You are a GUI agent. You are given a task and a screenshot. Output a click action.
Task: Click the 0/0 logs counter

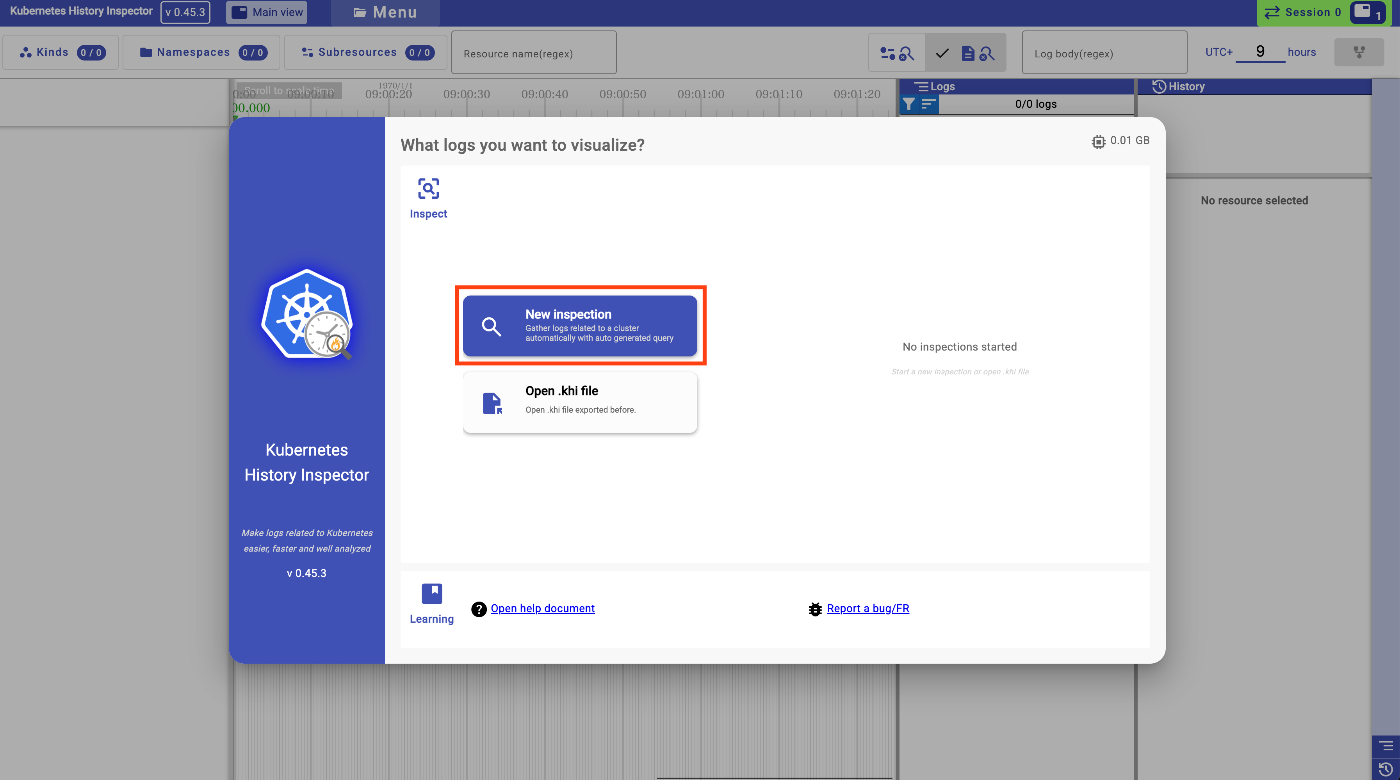(1036, 104)
